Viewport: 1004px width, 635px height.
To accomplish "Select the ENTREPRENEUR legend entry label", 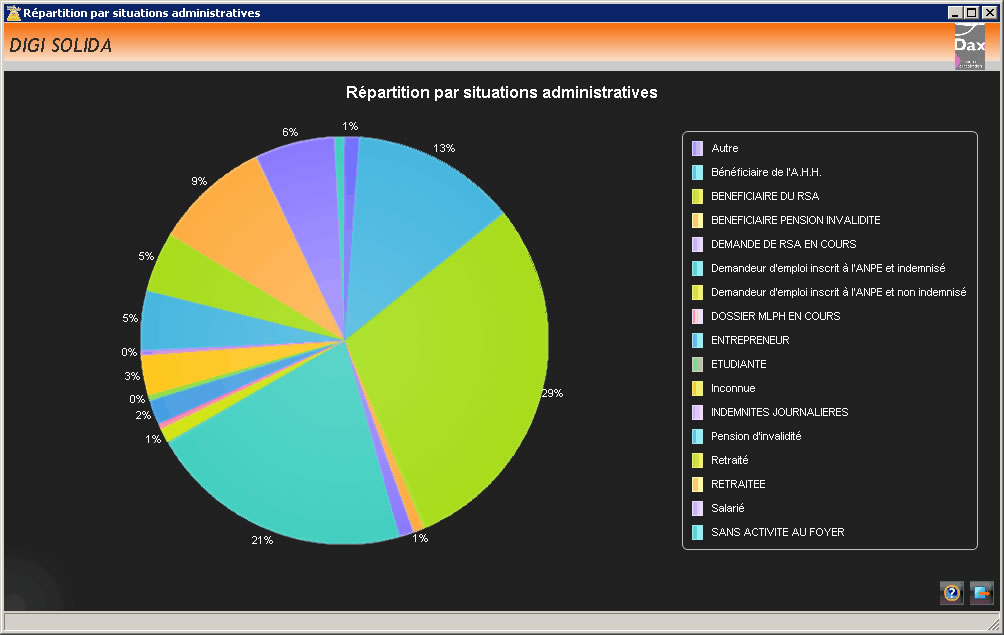I will pos(750,340).
